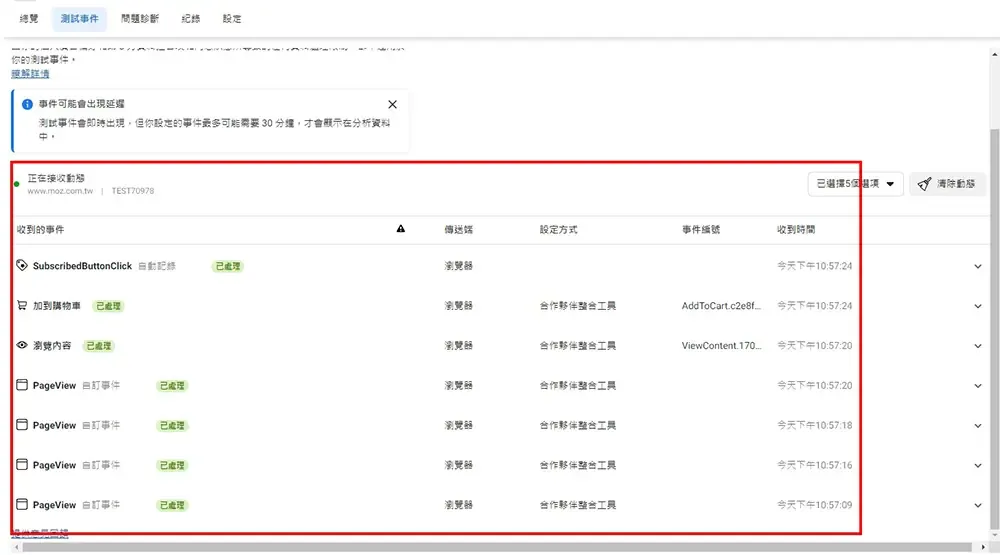Image resolution: width=1000 pixels, height=555 pixels.
Task: Click the blue info icon in notice
Action: 27,104
